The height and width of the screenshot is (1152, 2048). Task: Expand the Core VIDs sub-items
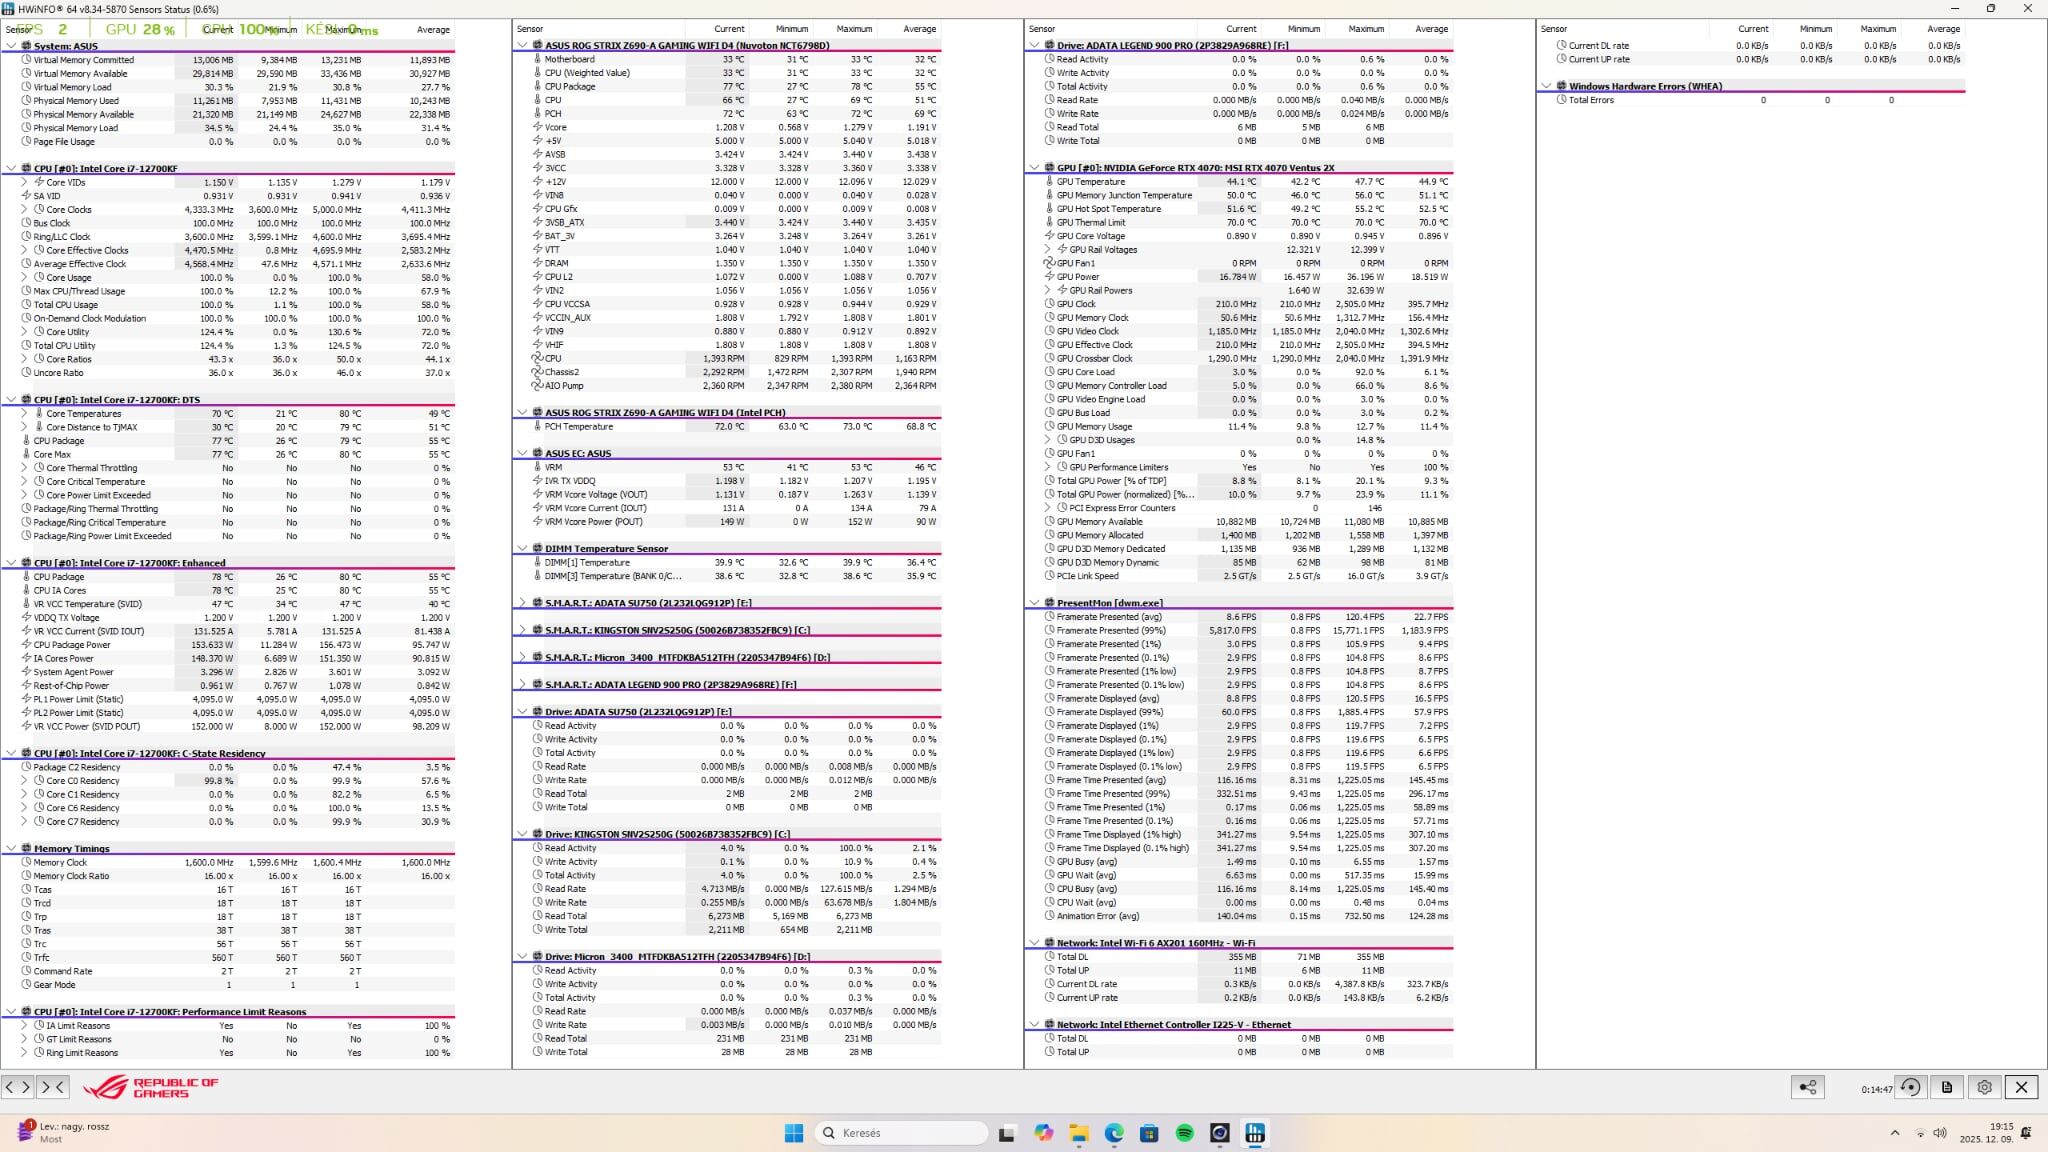tap(24, 182)
